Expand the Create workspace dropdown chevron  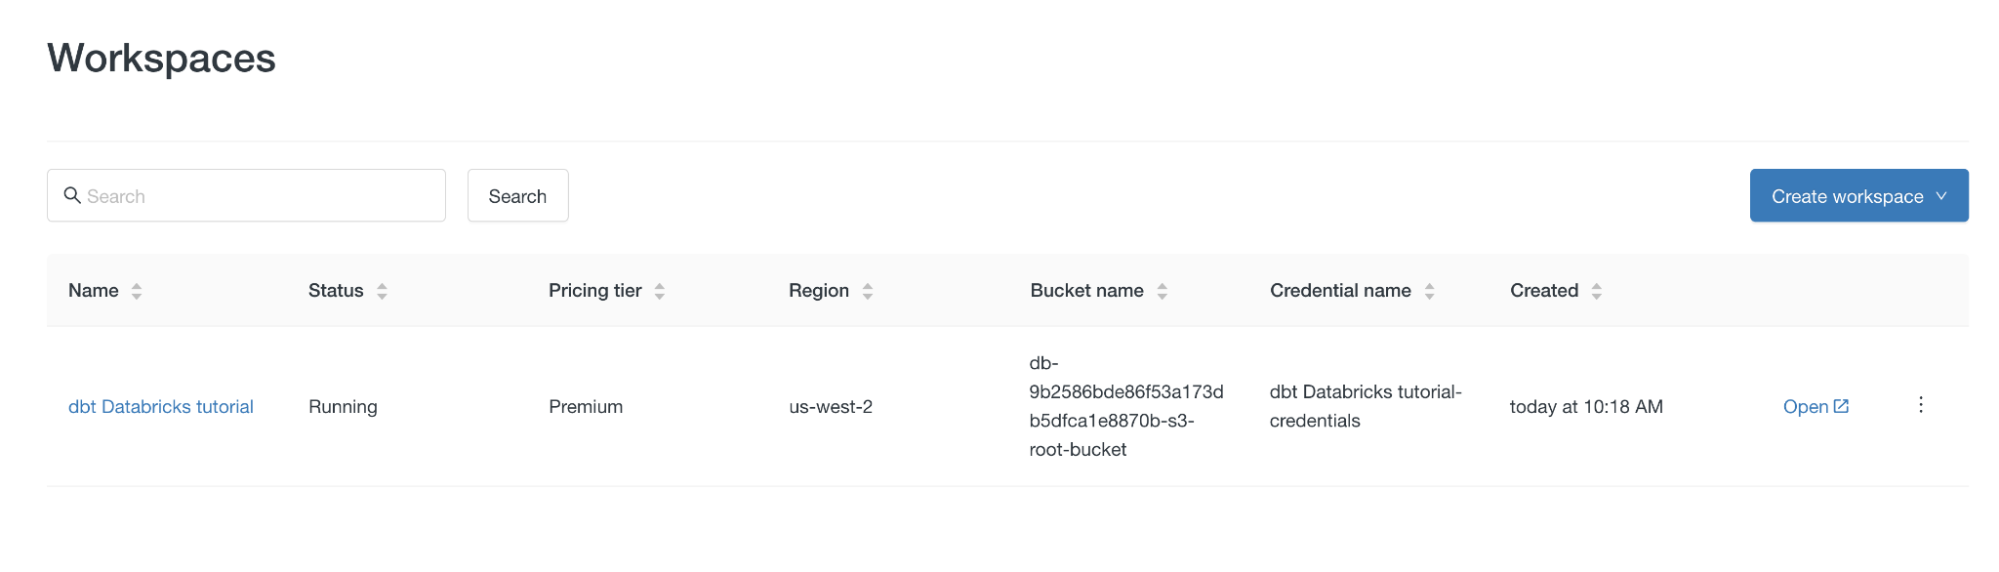click(1942, 196)
